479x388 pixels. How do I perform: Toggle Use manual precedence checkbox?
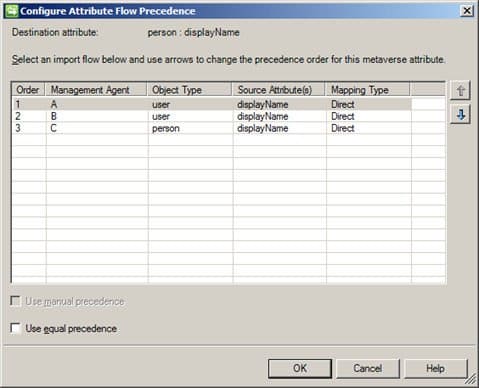[16, 301]
